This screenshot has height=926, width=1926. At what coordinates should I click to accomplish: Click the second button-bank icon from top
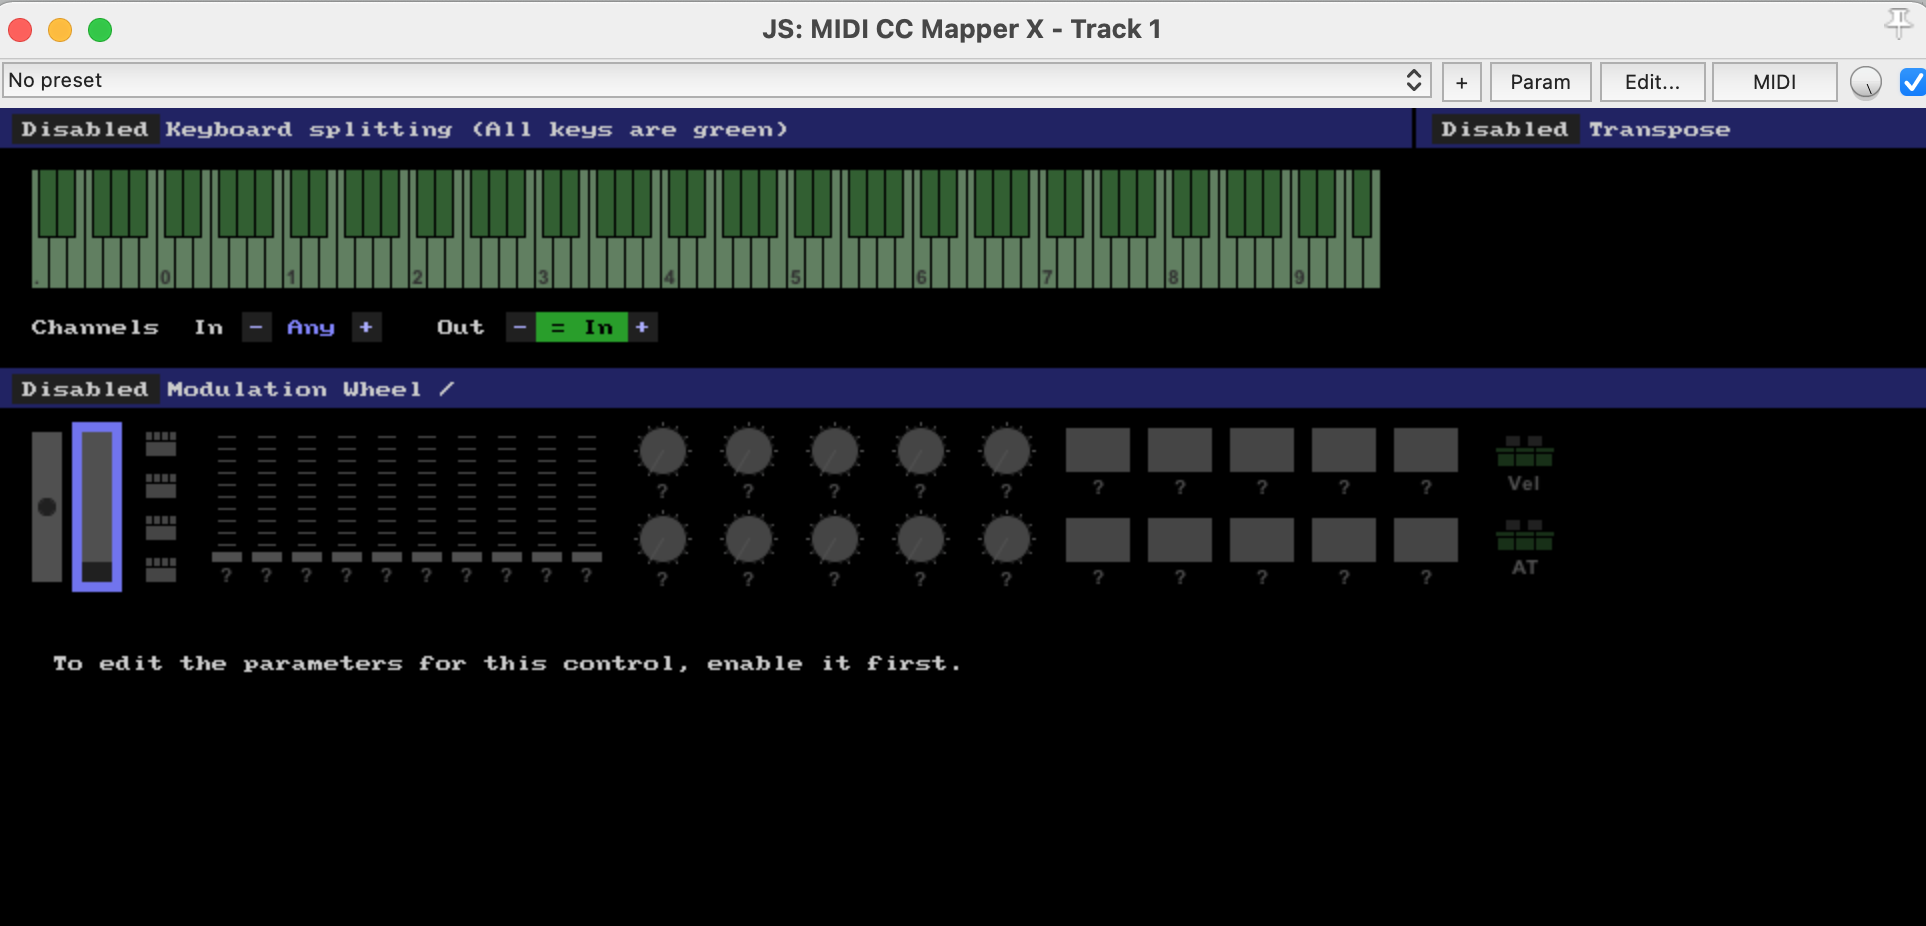tap(161, 485)
